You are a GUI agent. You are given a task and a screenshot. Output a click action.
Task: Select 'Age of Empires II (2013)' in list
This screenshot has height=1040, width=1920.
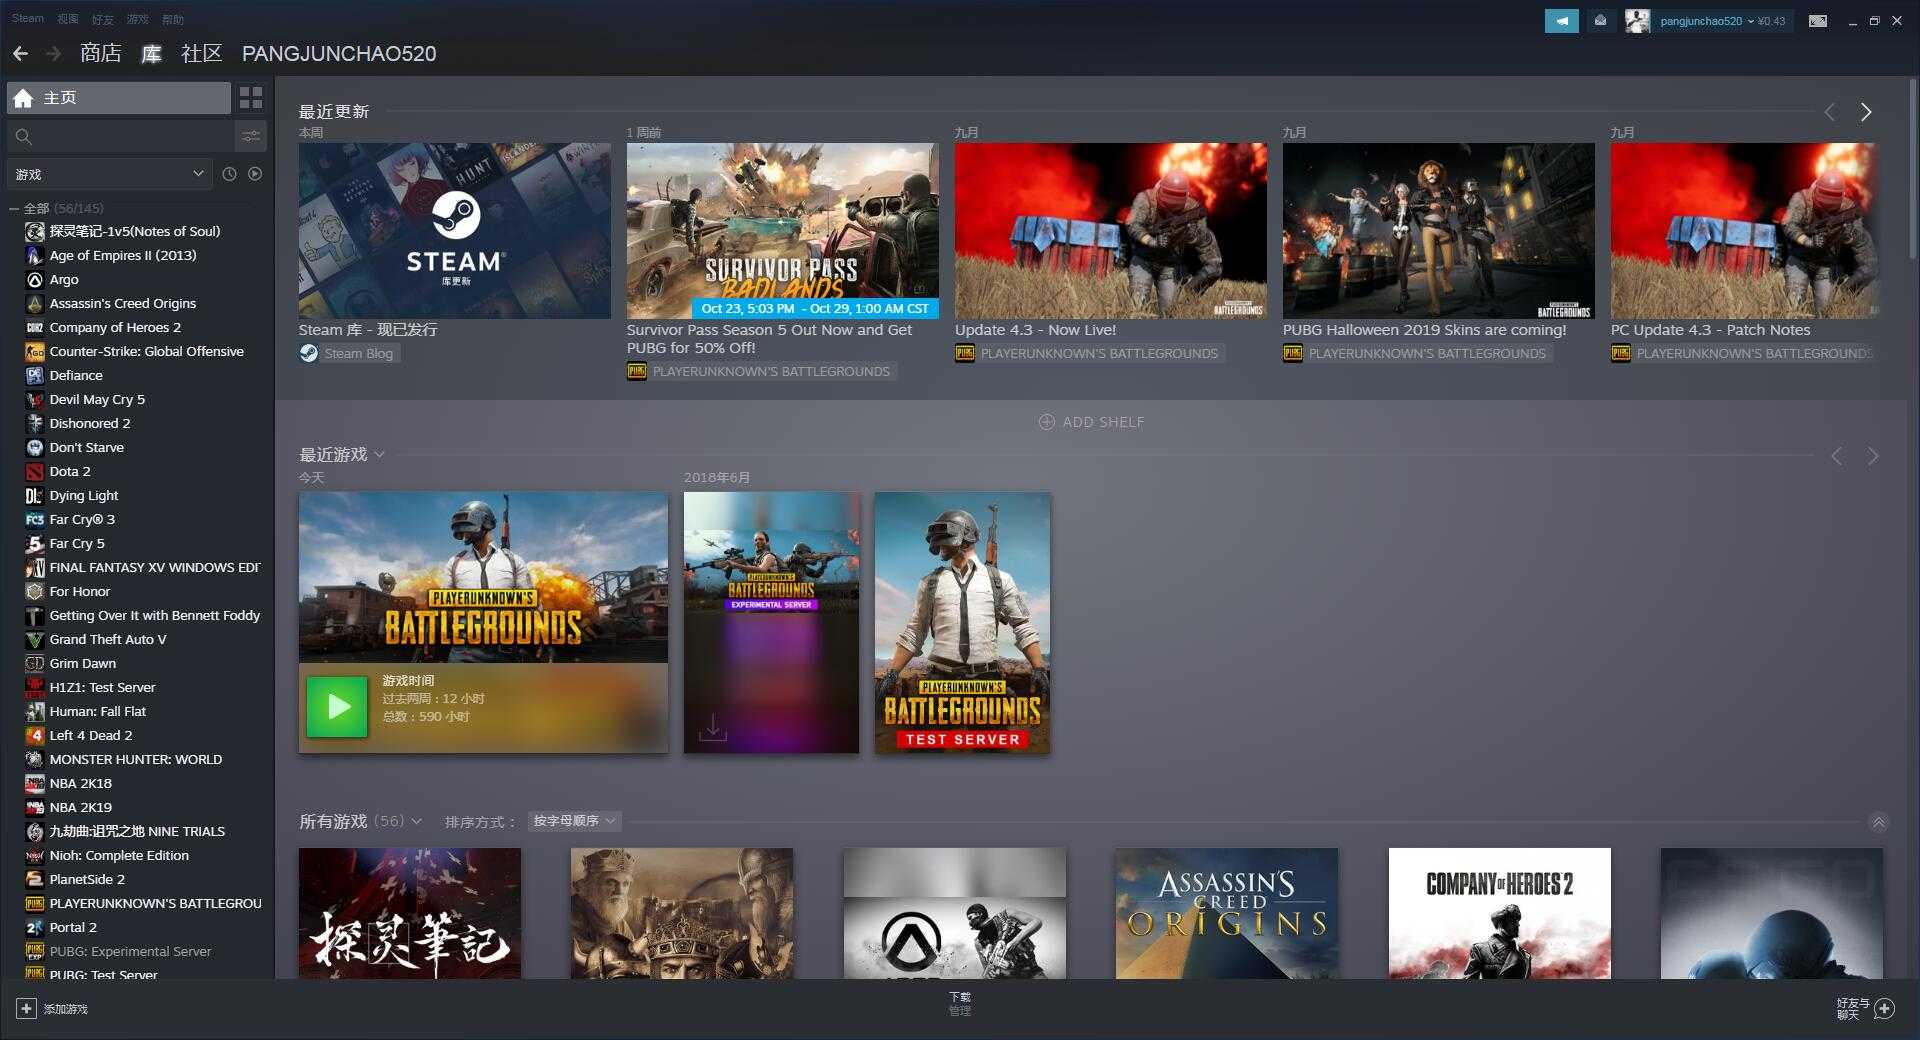point(123,256)
